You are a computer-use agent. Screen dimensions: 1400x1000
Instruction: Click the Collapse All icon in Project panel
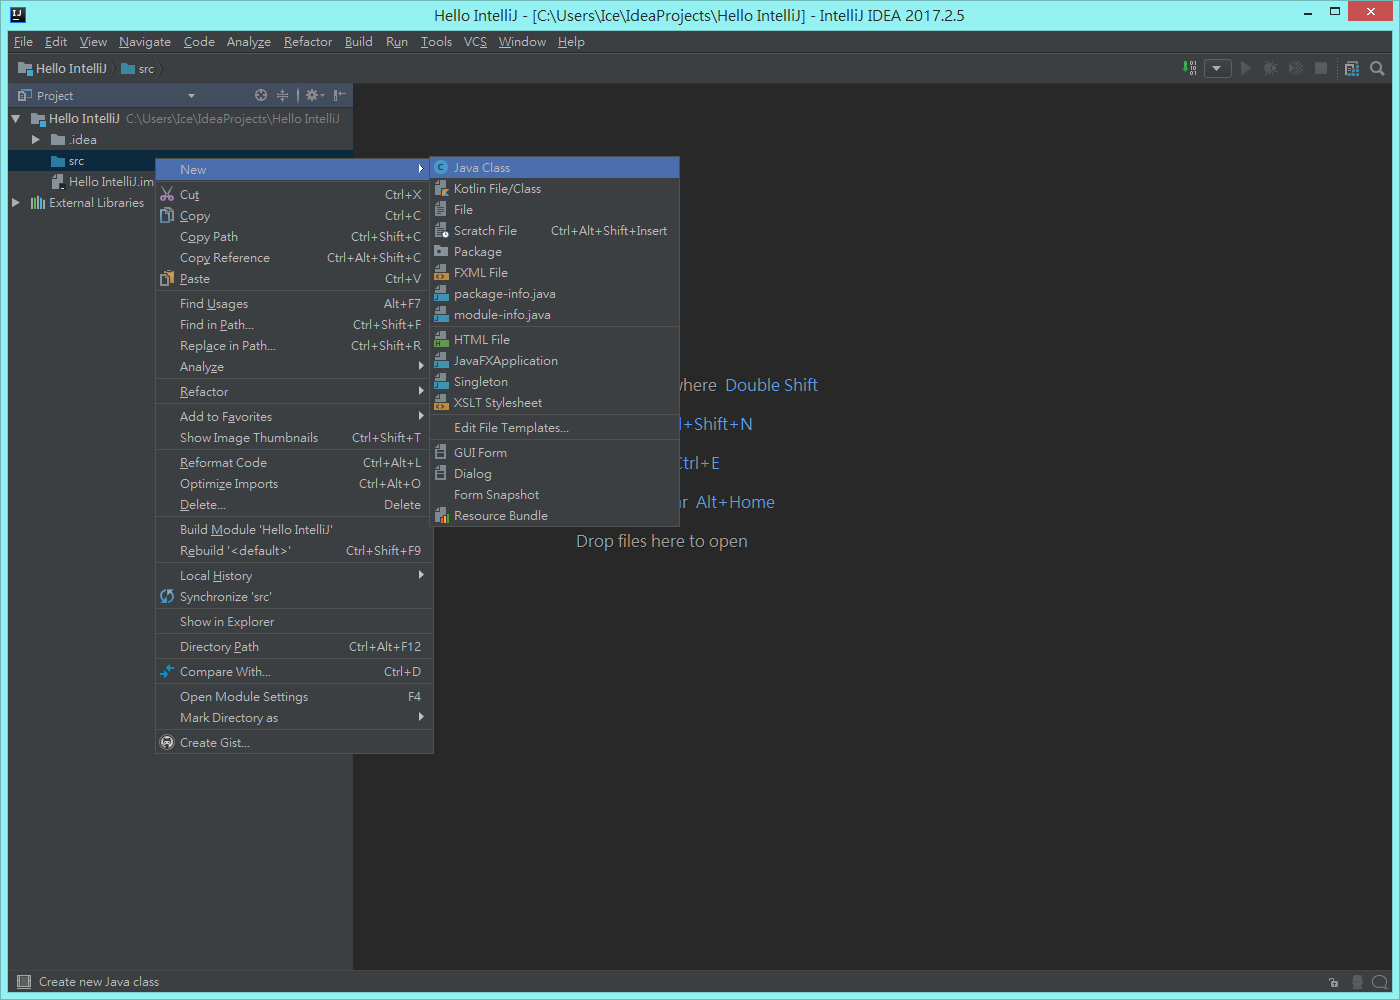coord(283,95)
